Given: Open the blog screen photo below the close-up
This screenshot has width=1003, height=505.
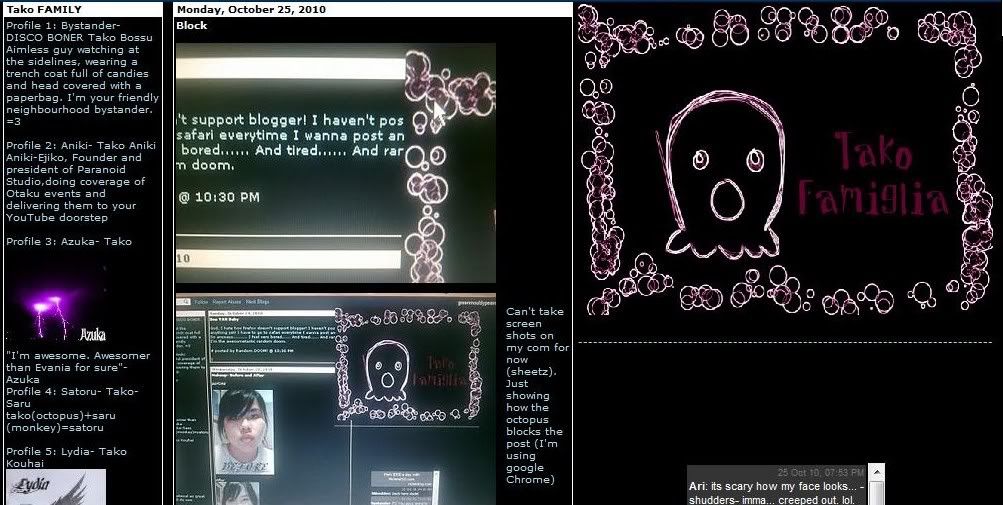Looking at the screenshot, I should pyautogui.click(x=336, y=399).
